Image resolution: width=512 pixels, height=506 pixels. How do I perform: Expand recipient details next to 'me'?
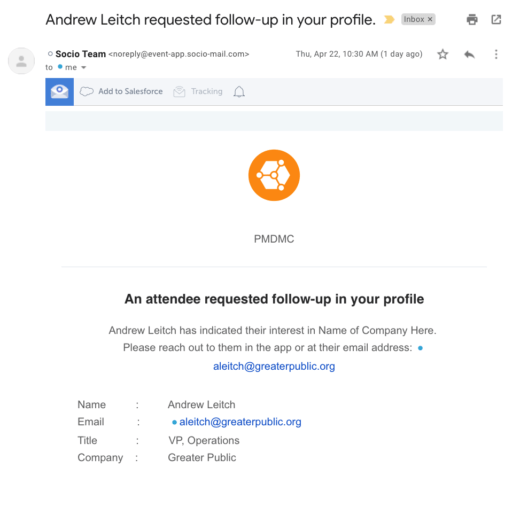click(x=84, y=68)
